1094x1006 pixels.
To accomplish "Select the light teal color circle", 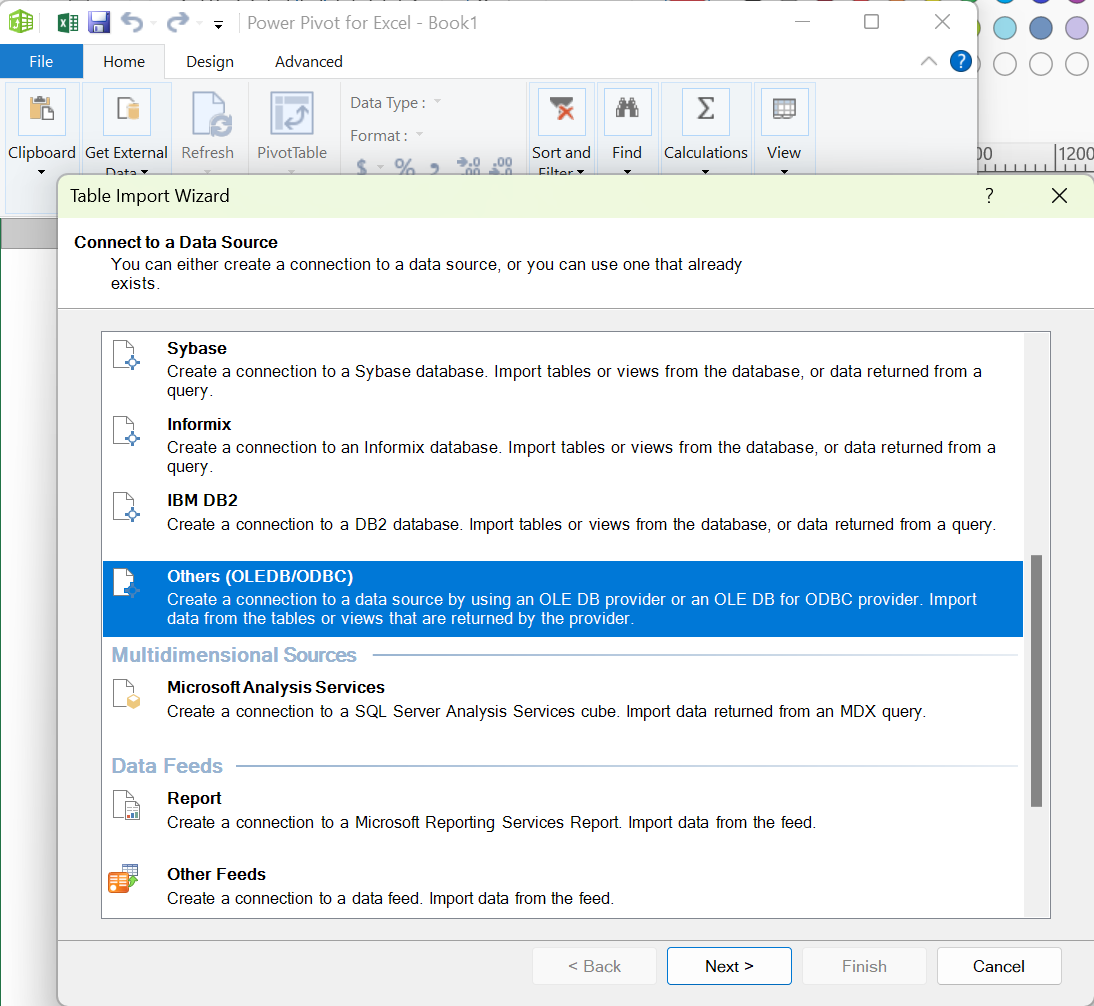I will coord(1005,28).
